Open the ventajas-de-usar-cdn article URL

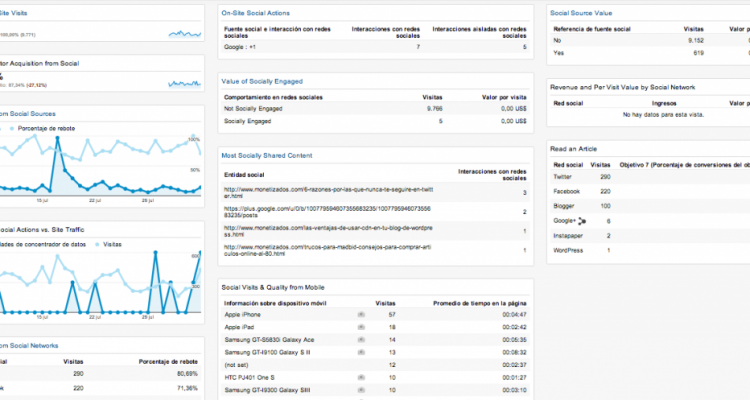point(328,231)
